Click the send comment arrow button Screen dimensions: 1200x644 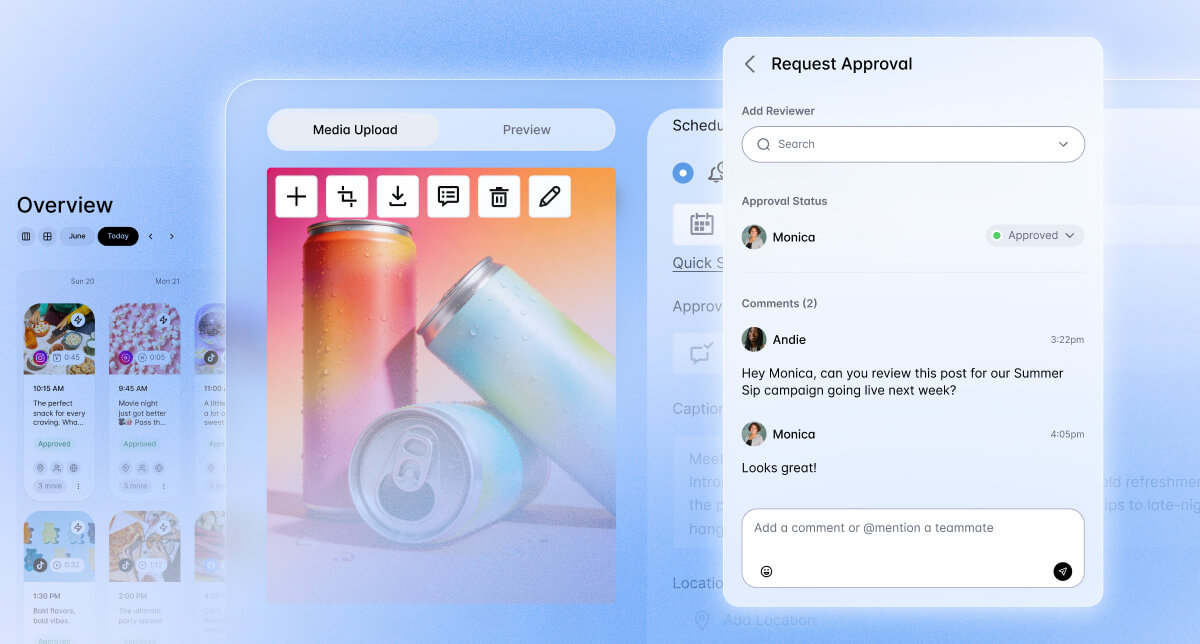point(1062,571)
